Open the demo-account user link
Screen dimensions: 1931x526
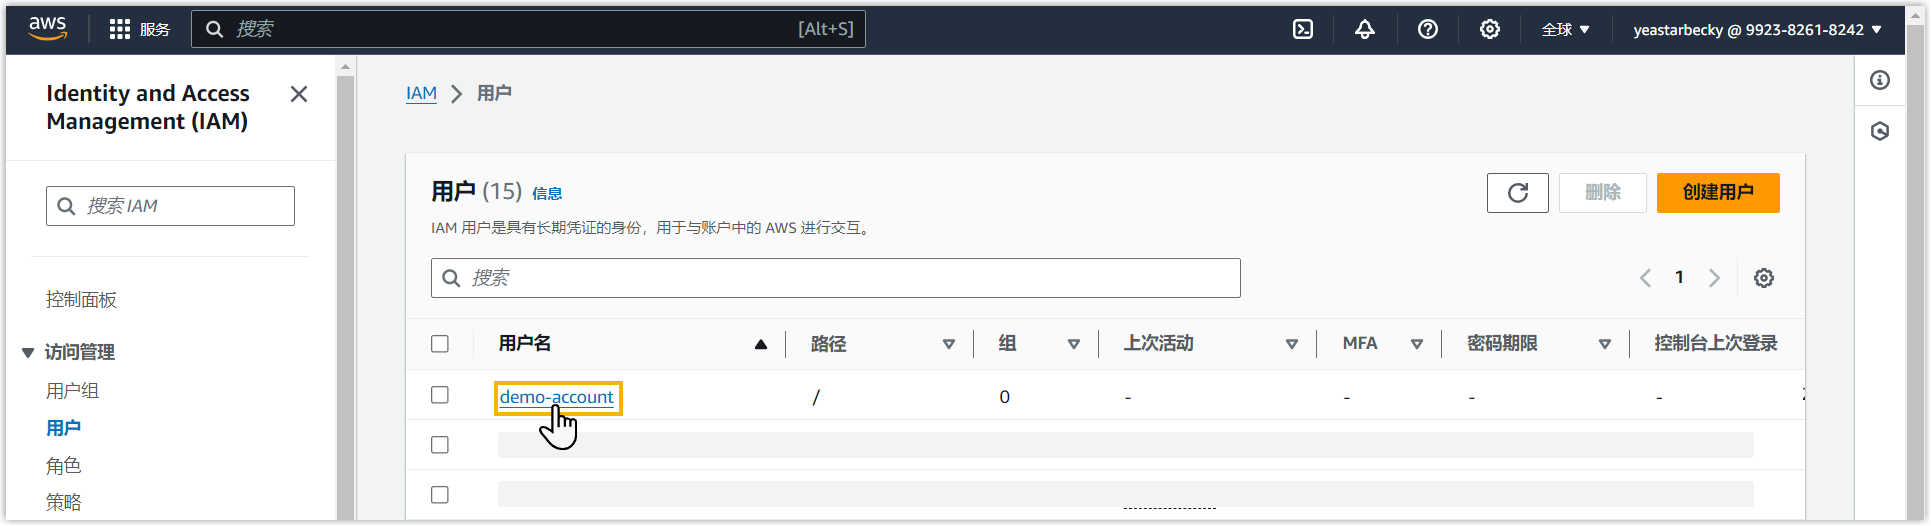tap(556, 397)
